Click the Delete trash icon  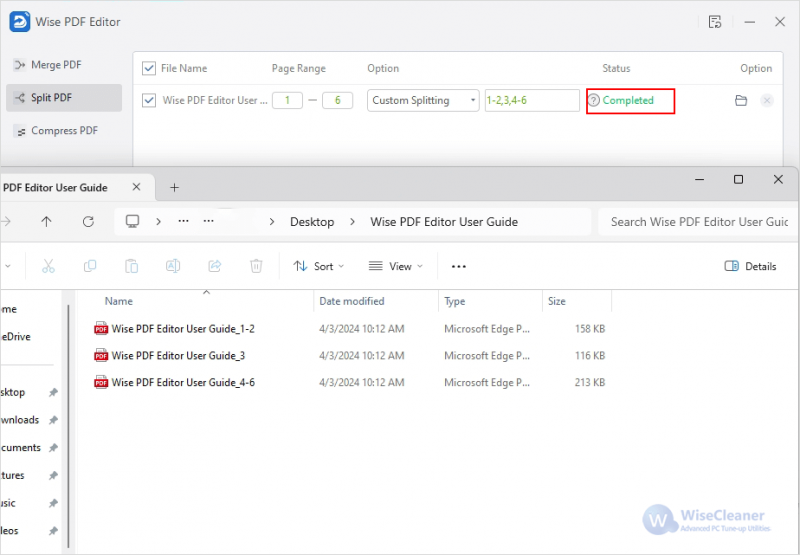click(256, 266)
